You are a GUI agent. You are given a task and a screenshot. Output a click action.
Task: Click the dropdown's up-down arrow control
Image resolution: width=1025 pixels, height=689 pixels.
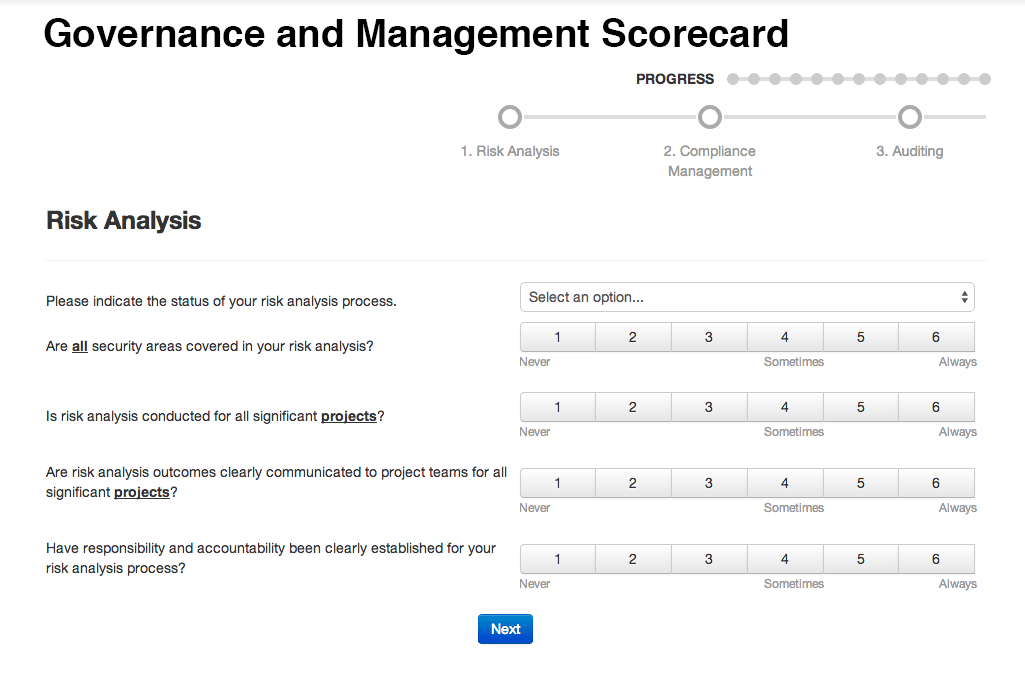(x=965, y=297)
